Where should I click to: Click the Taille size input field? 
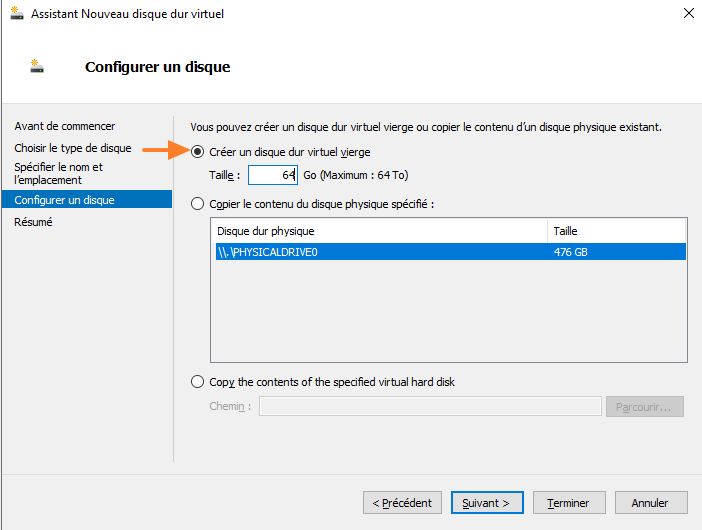click(x=272, y=175)
